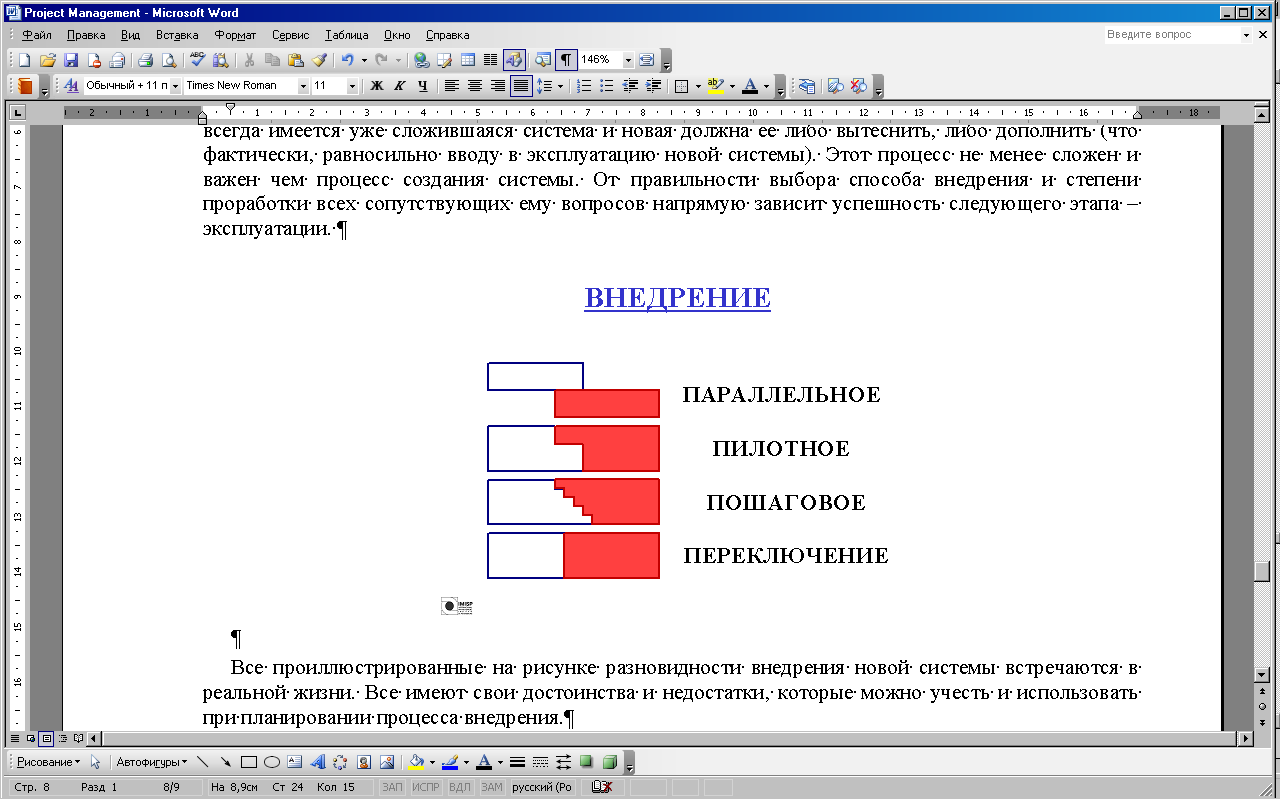
Task: Open the Правка menu
Action: [x=86, y=35]
